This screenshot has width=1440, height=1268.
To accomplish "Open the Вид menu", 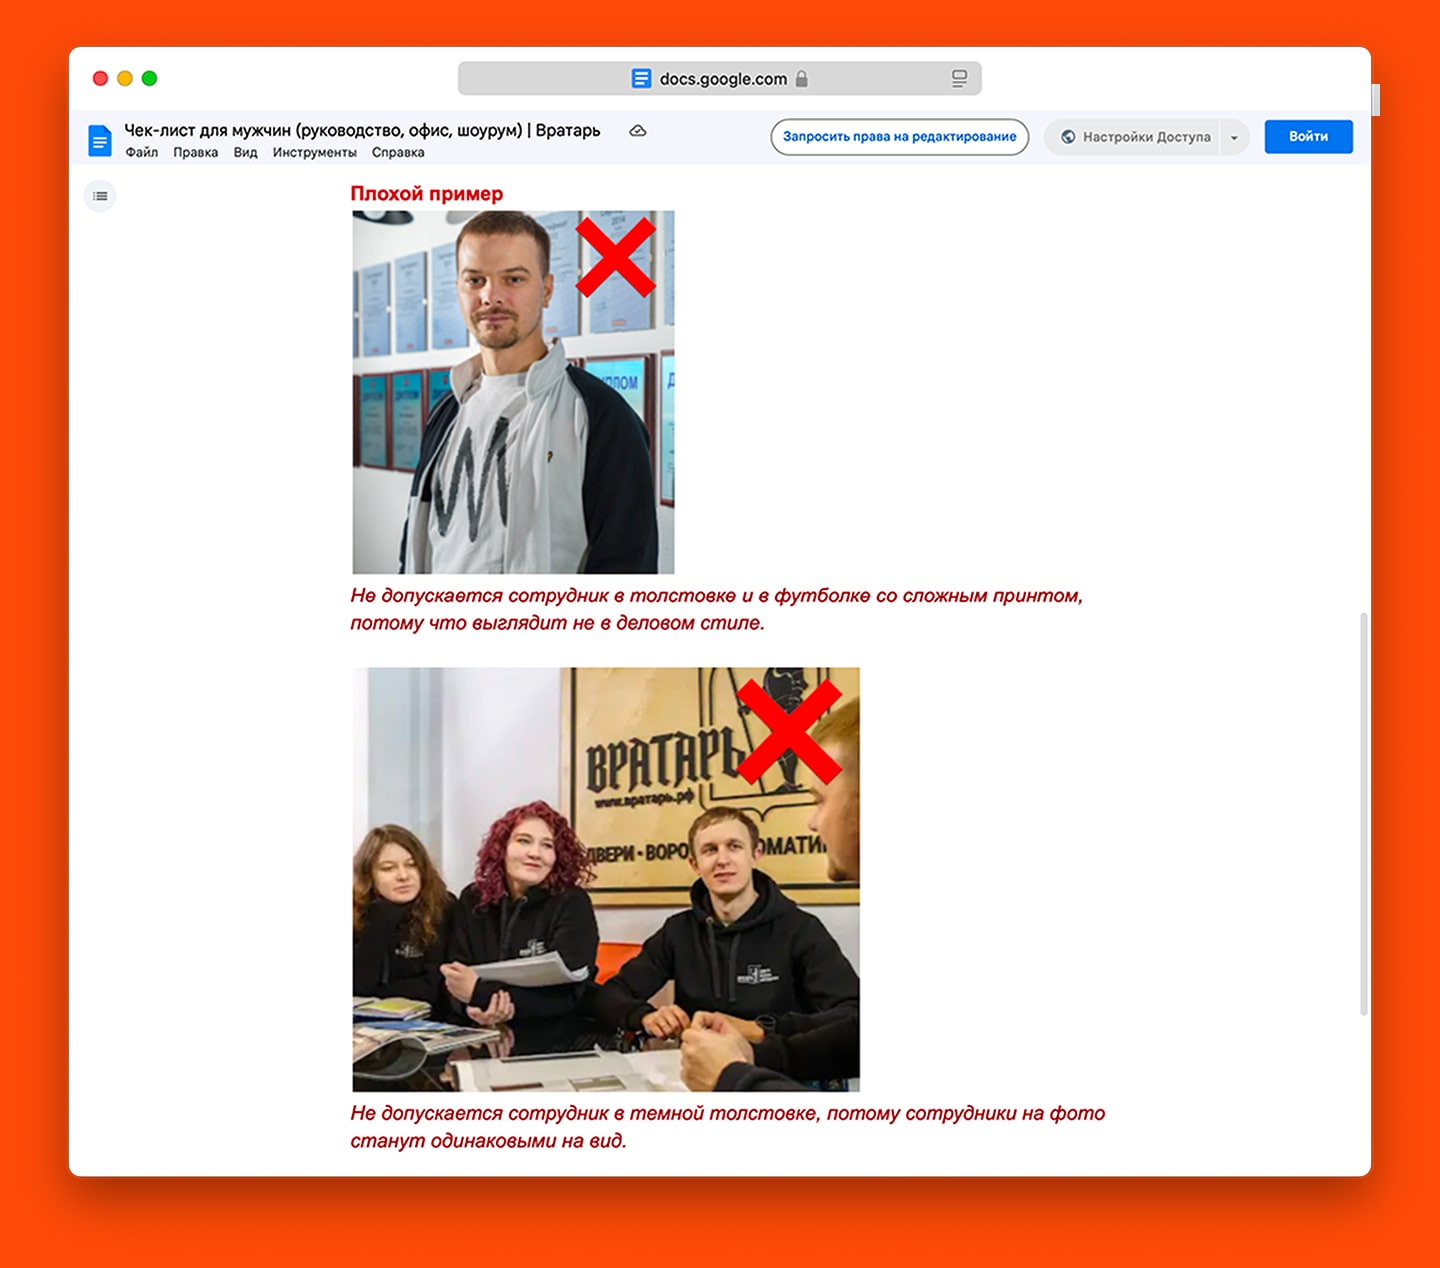I will point(245,153).
